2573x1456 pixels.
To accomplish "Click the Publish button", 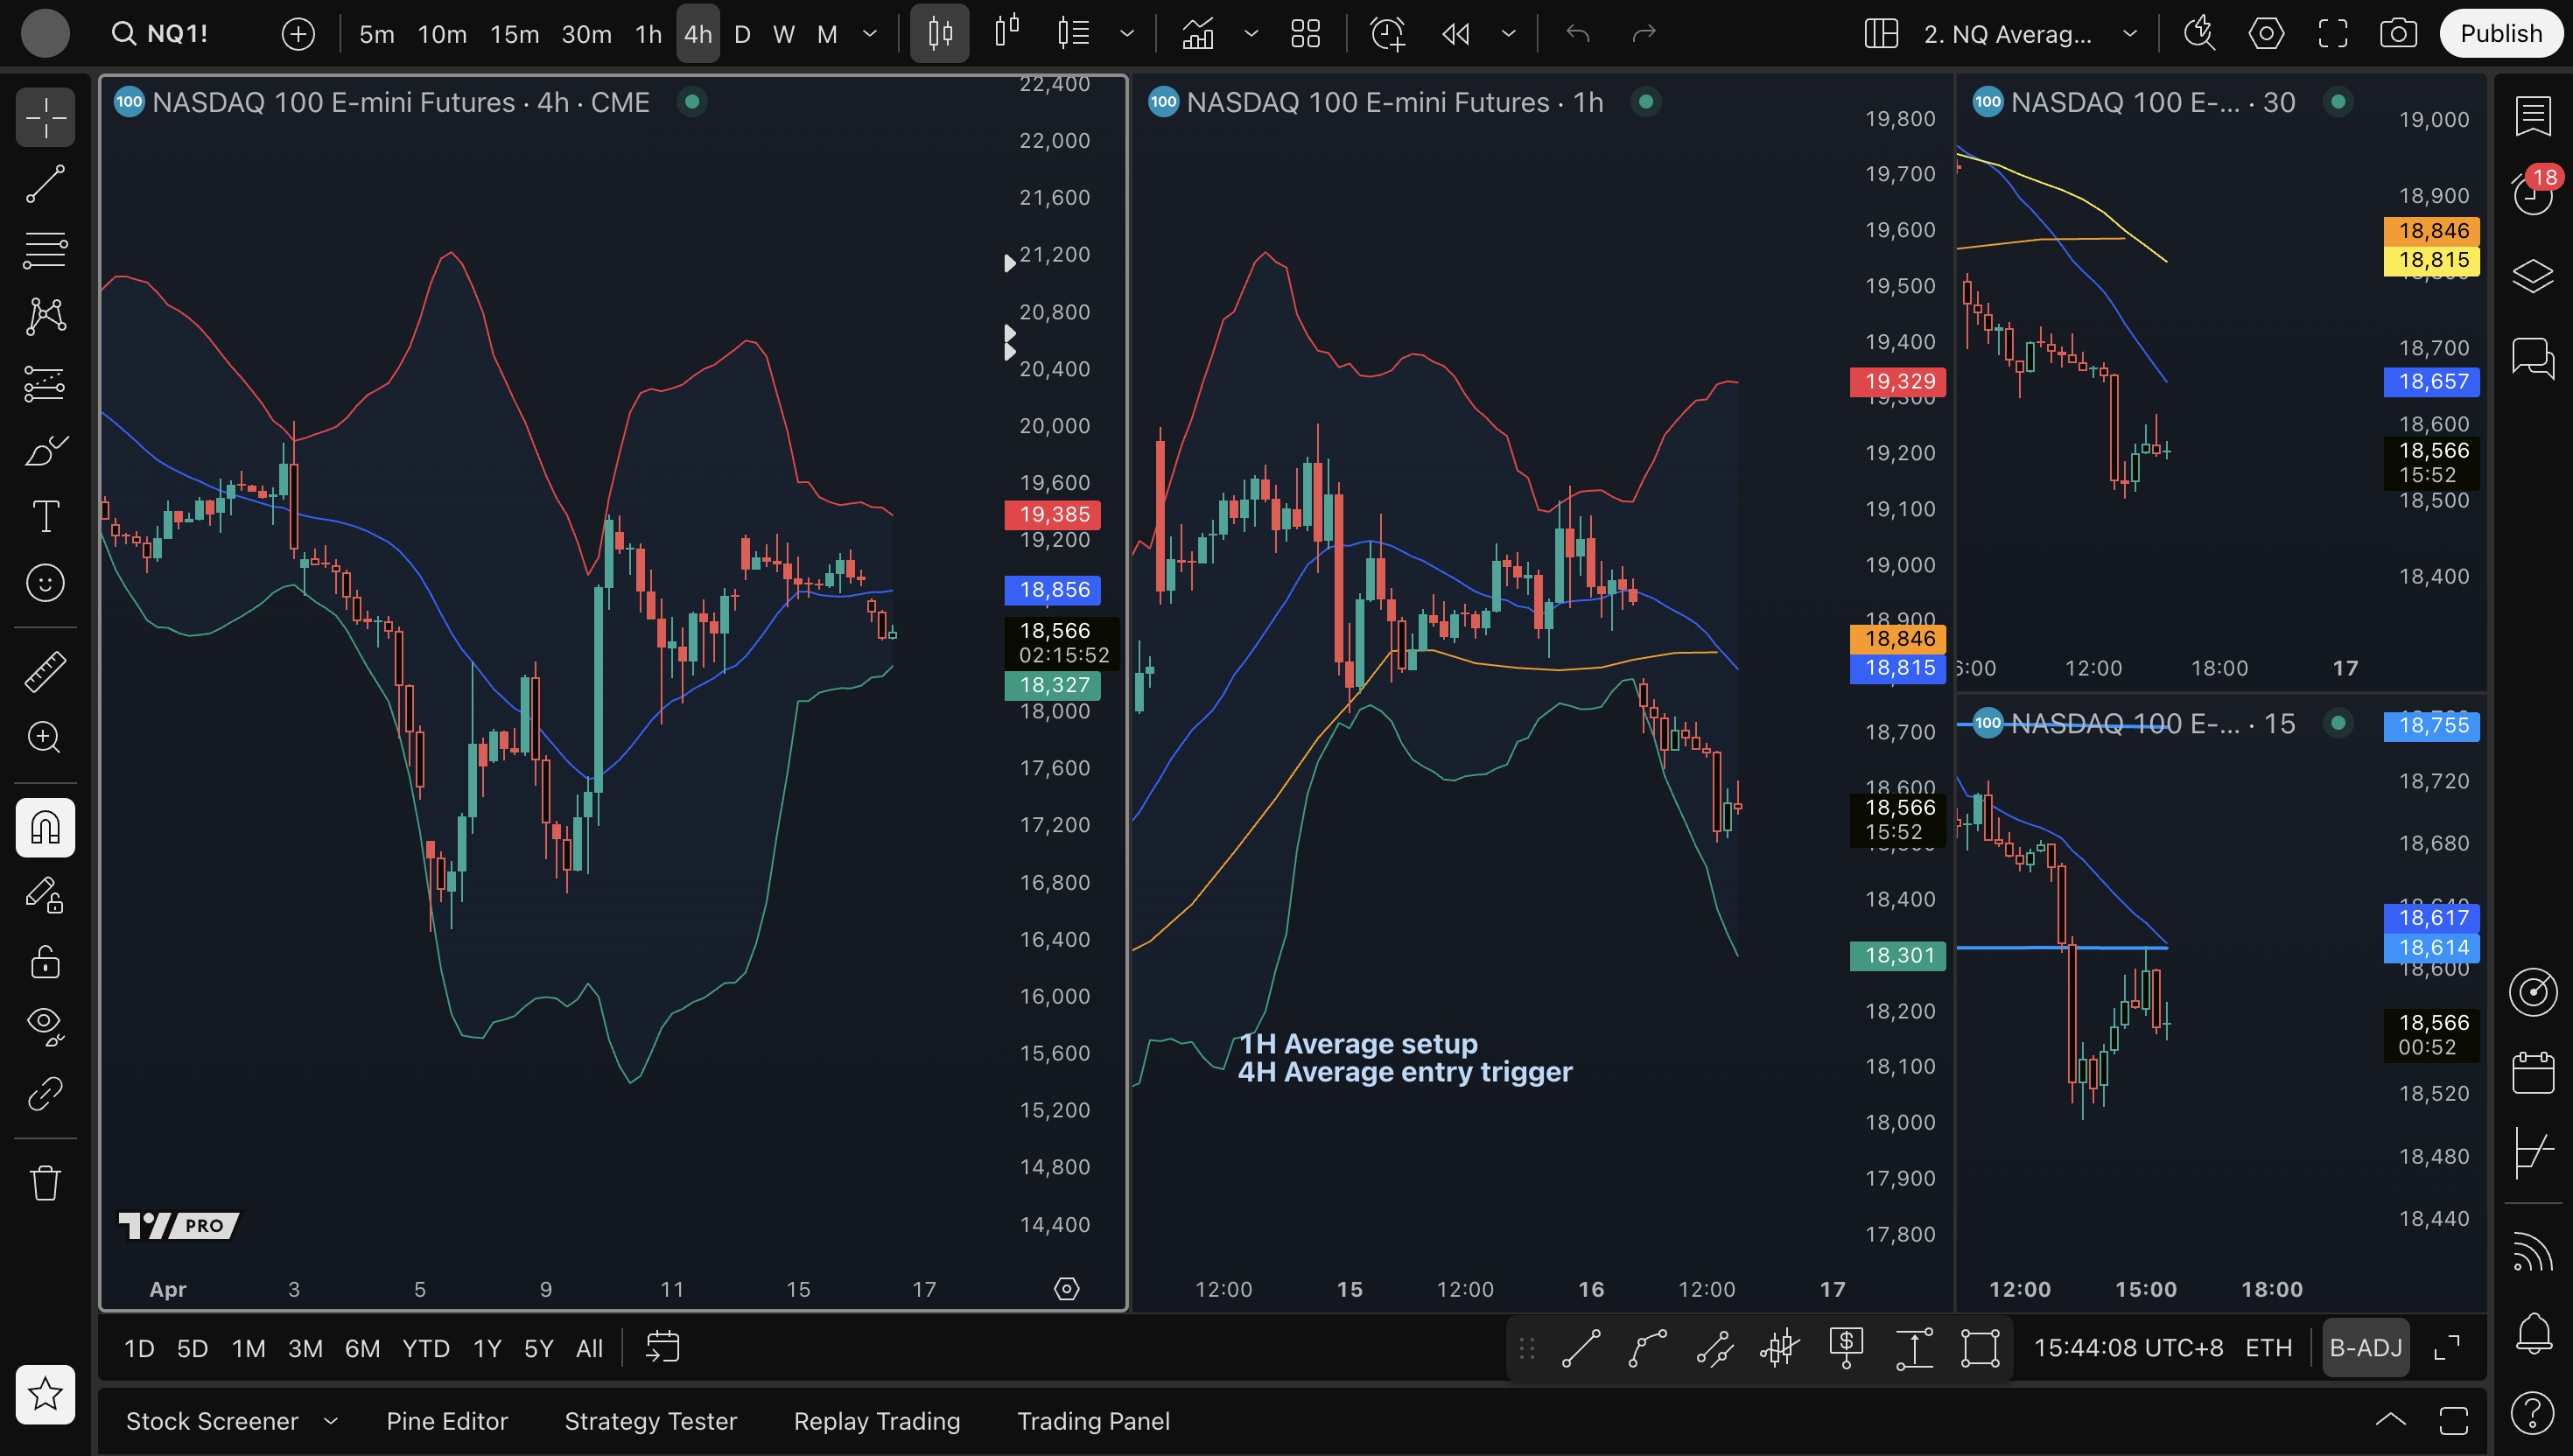I will point(2500,34).
